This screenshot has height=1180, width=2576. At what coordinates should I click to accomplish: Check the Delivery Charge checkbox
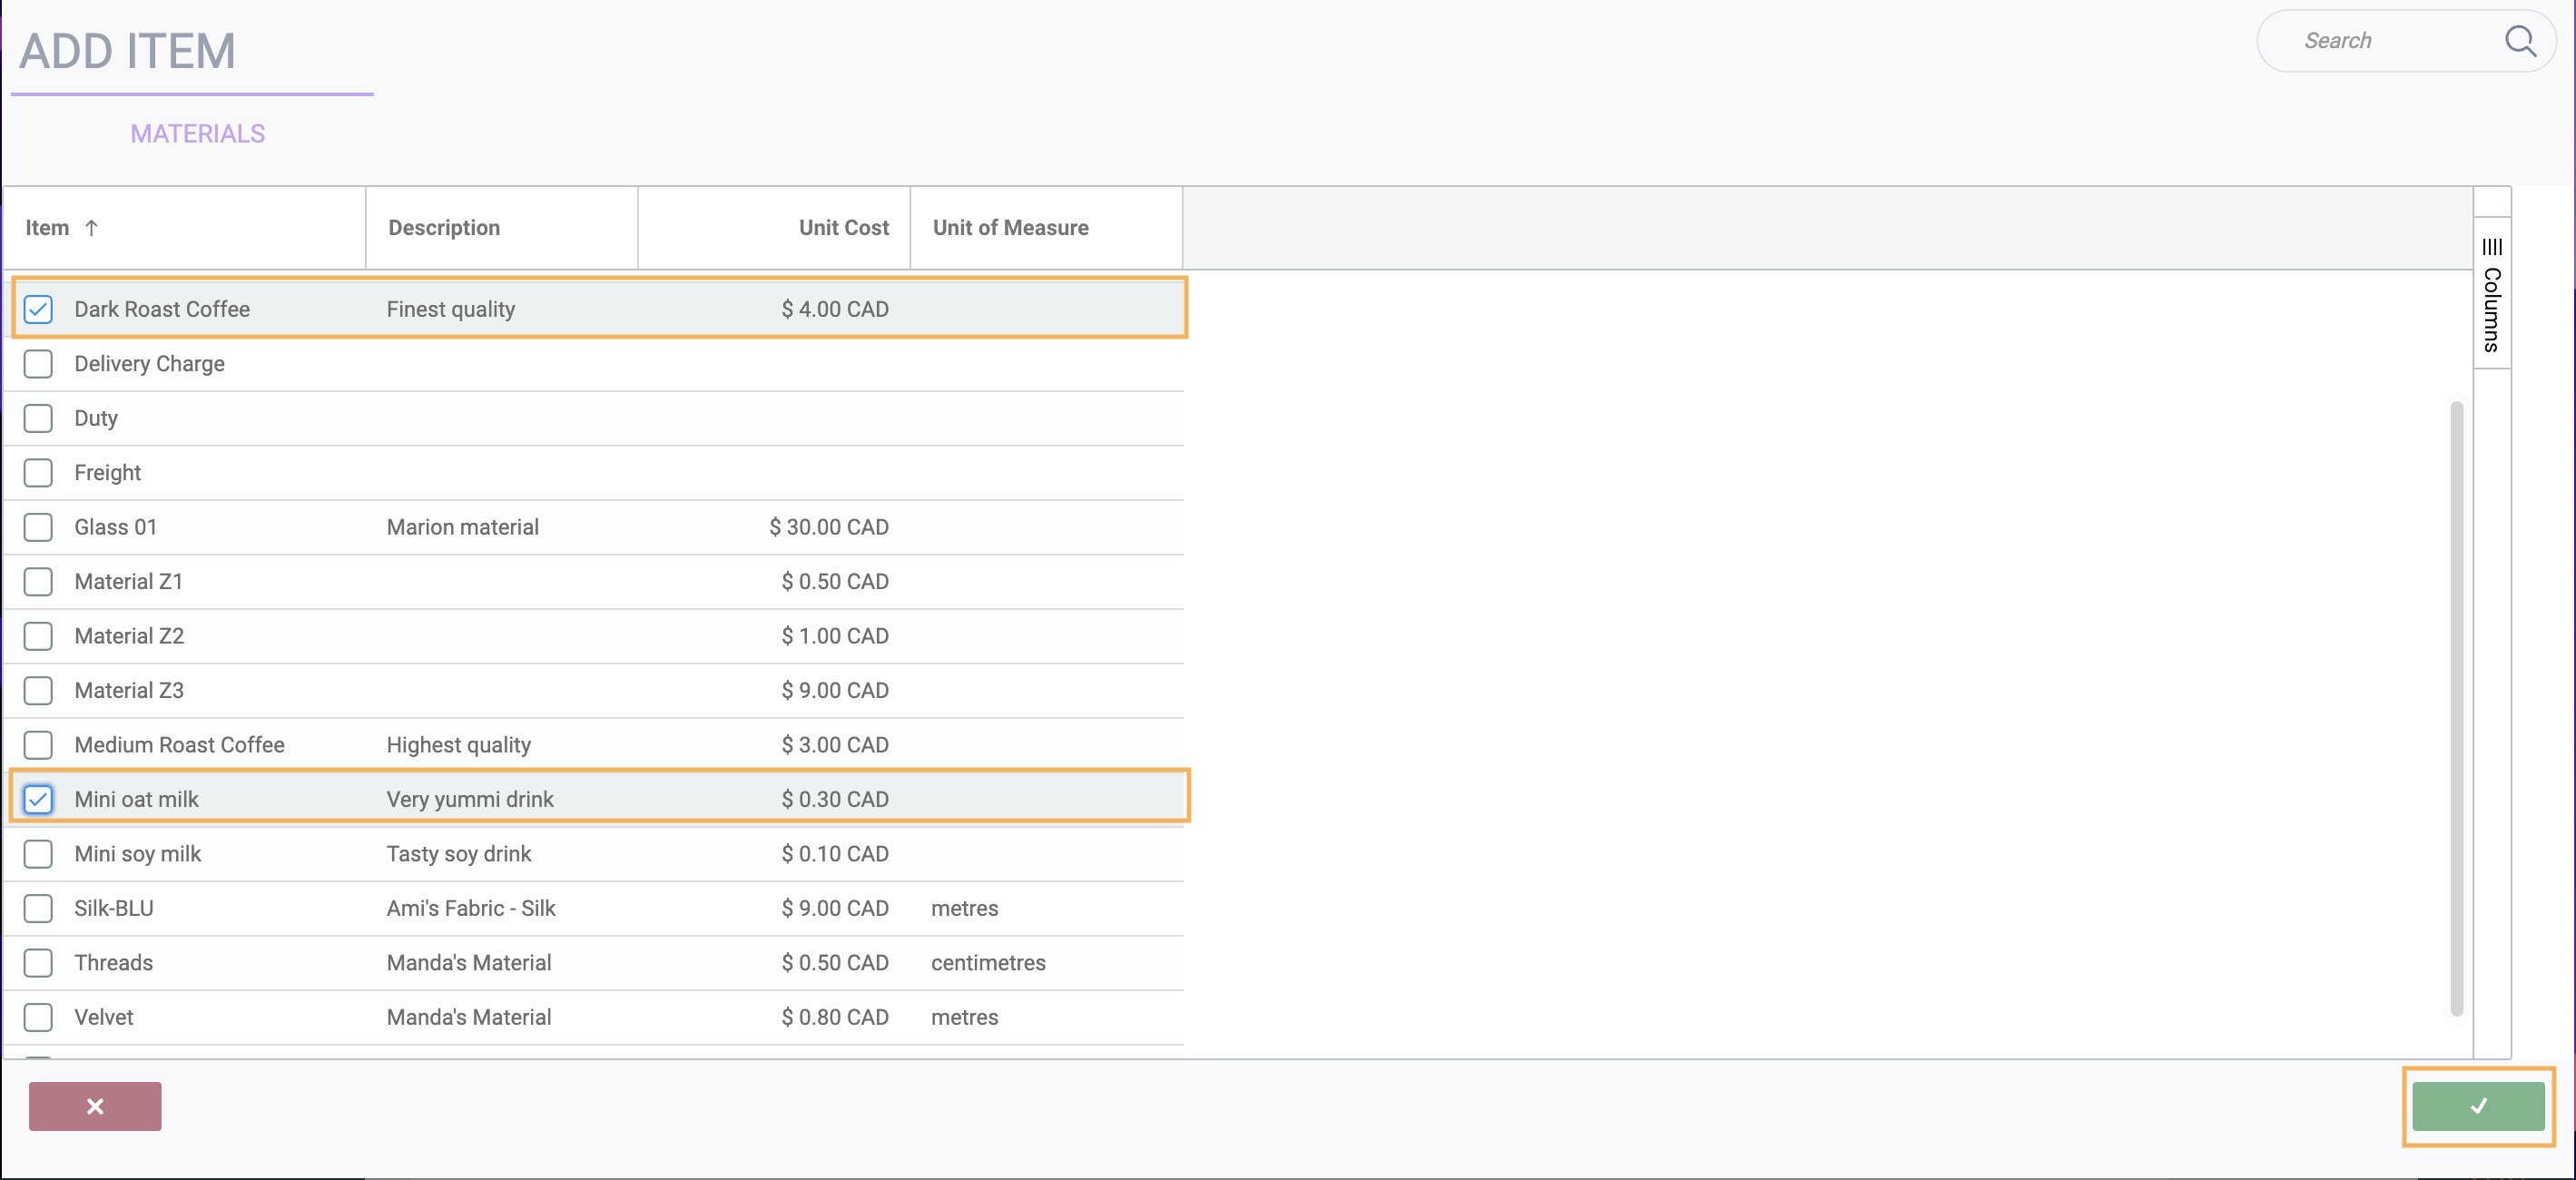point(38,364)
